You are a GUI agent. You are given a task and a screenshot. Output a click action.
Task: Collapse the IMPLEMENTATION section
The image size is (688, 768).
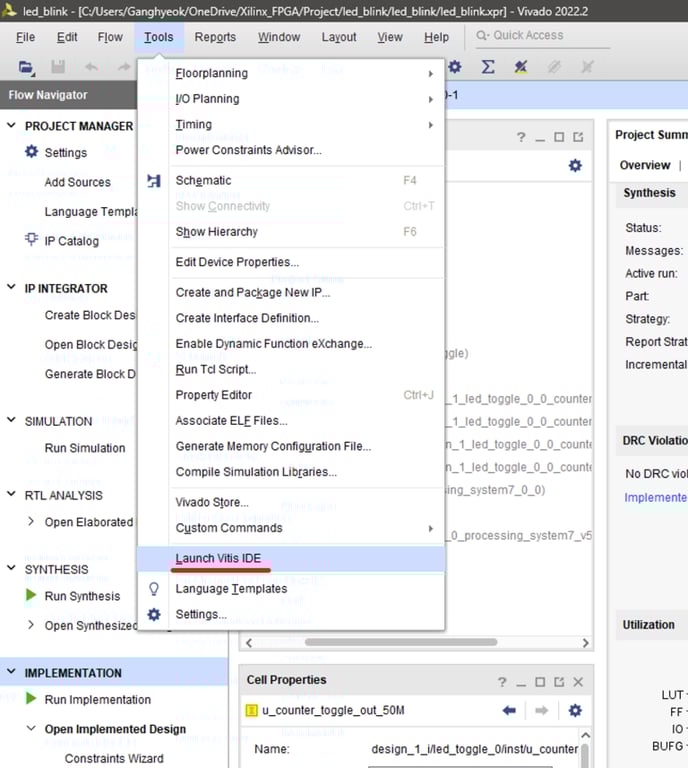pos(11,672)
